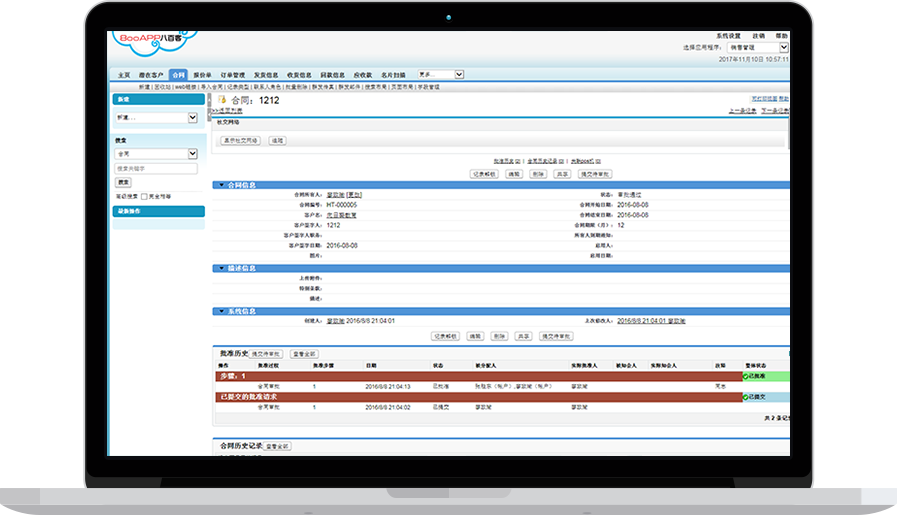Open 回收站 in the sub-navigation
Image resolution: width=897 pixels, height=515 pixels.
162,87
